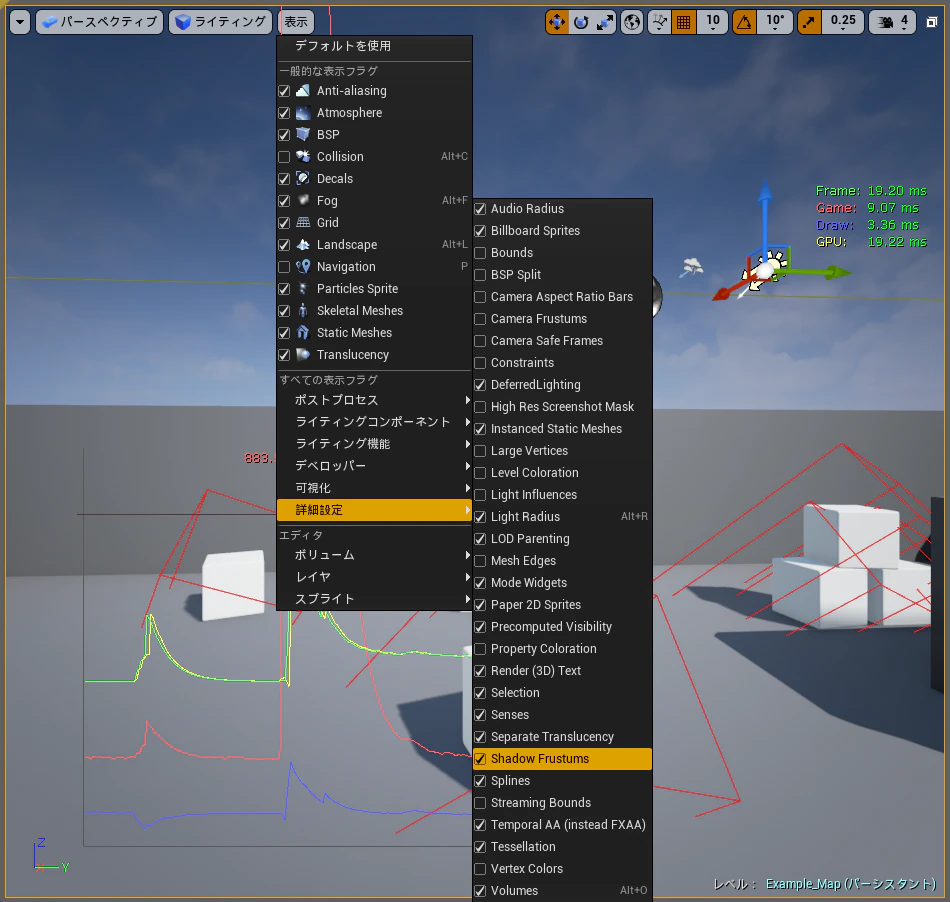
Task: Toggle grid snapping icon
Action: click(x=683, y=22)
